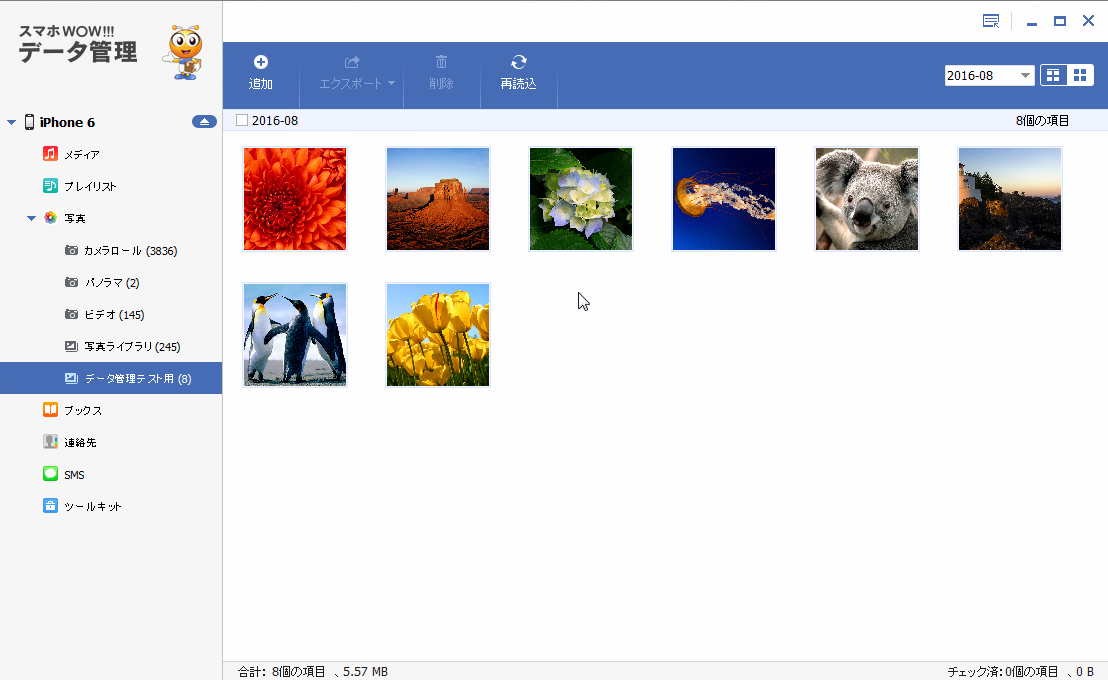The width and height of the screenshot is (1108, 680).
Task: Open メディア music icon in sidebar
Action: coord(51,154)
